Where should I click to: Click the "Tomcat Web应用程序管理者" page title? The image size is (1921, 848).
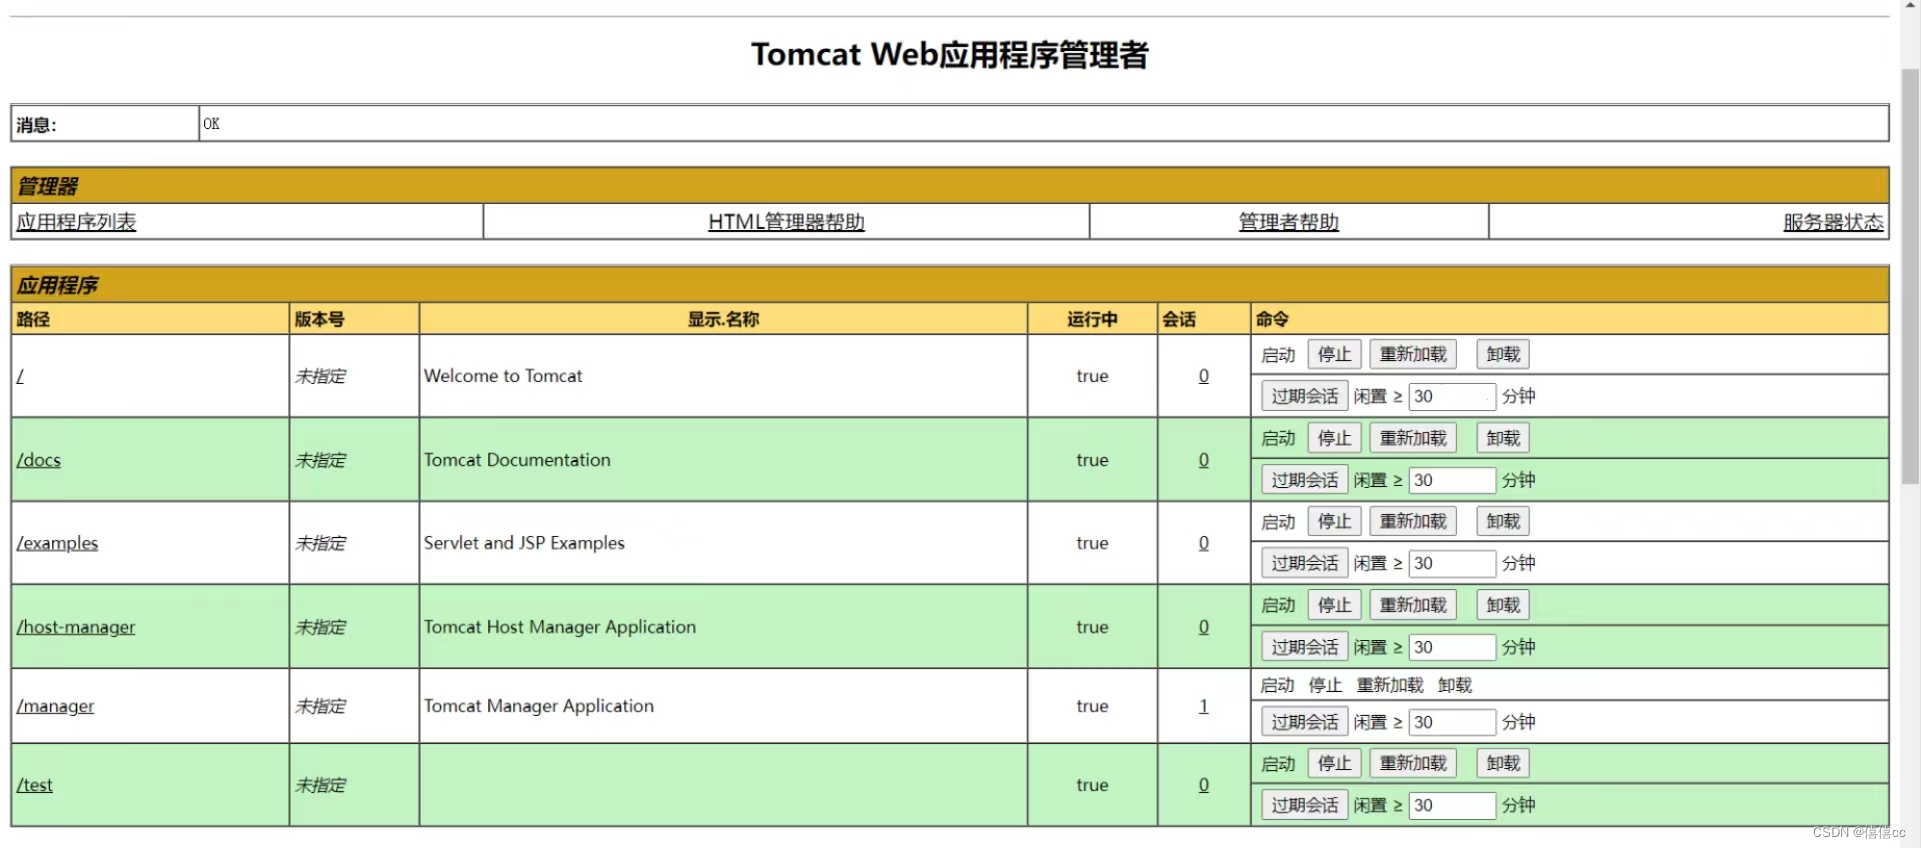click(x=950, y=54)
